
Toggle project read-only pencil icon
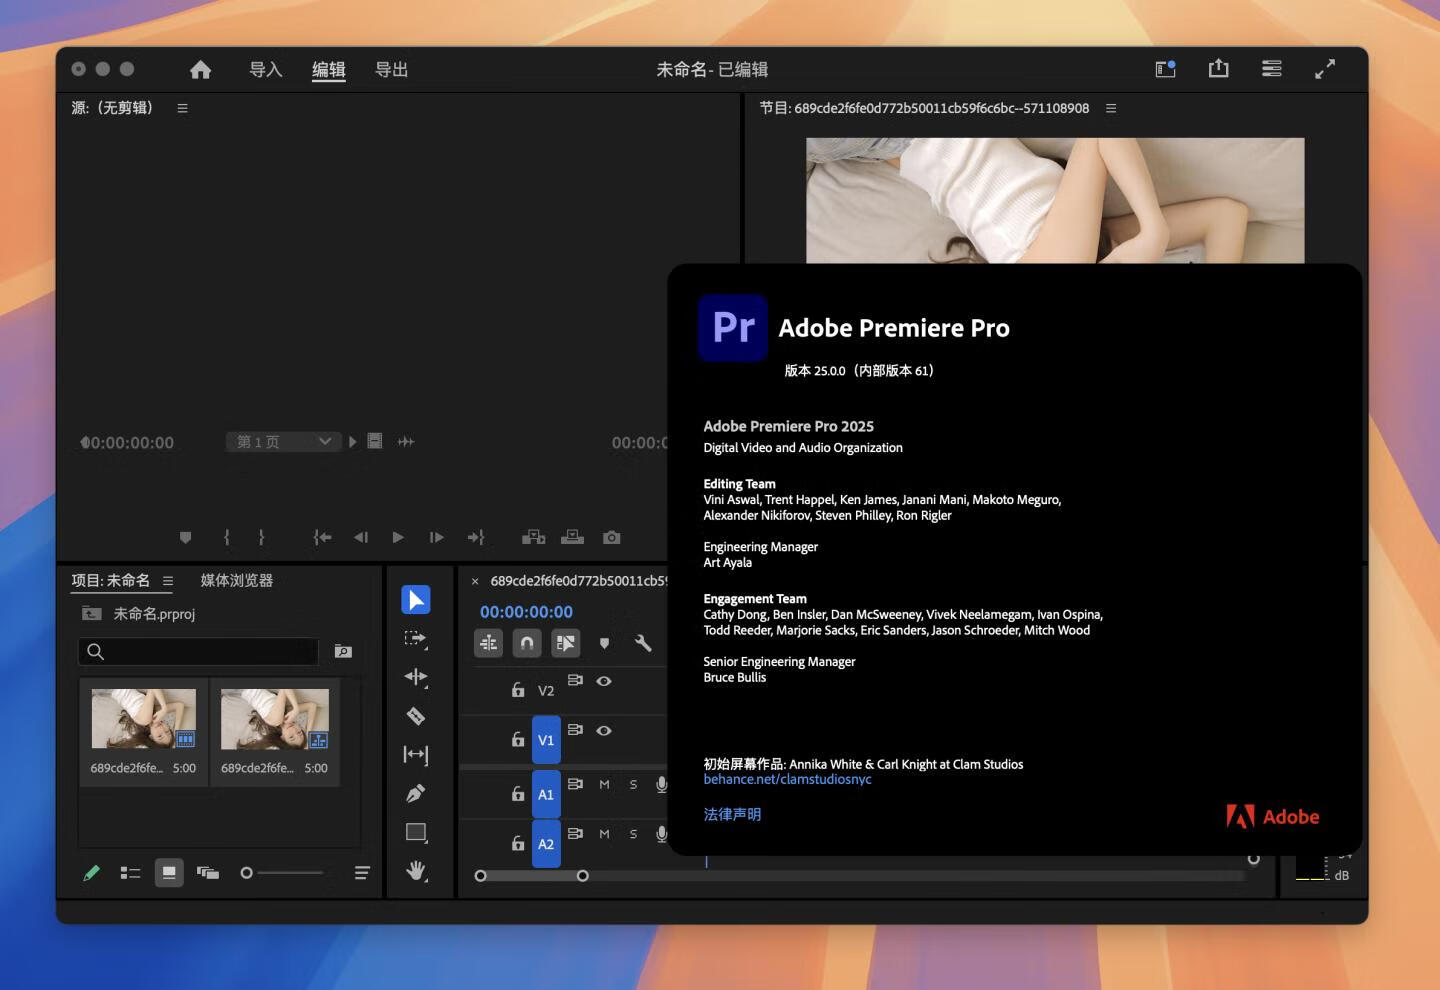[91, 873]
